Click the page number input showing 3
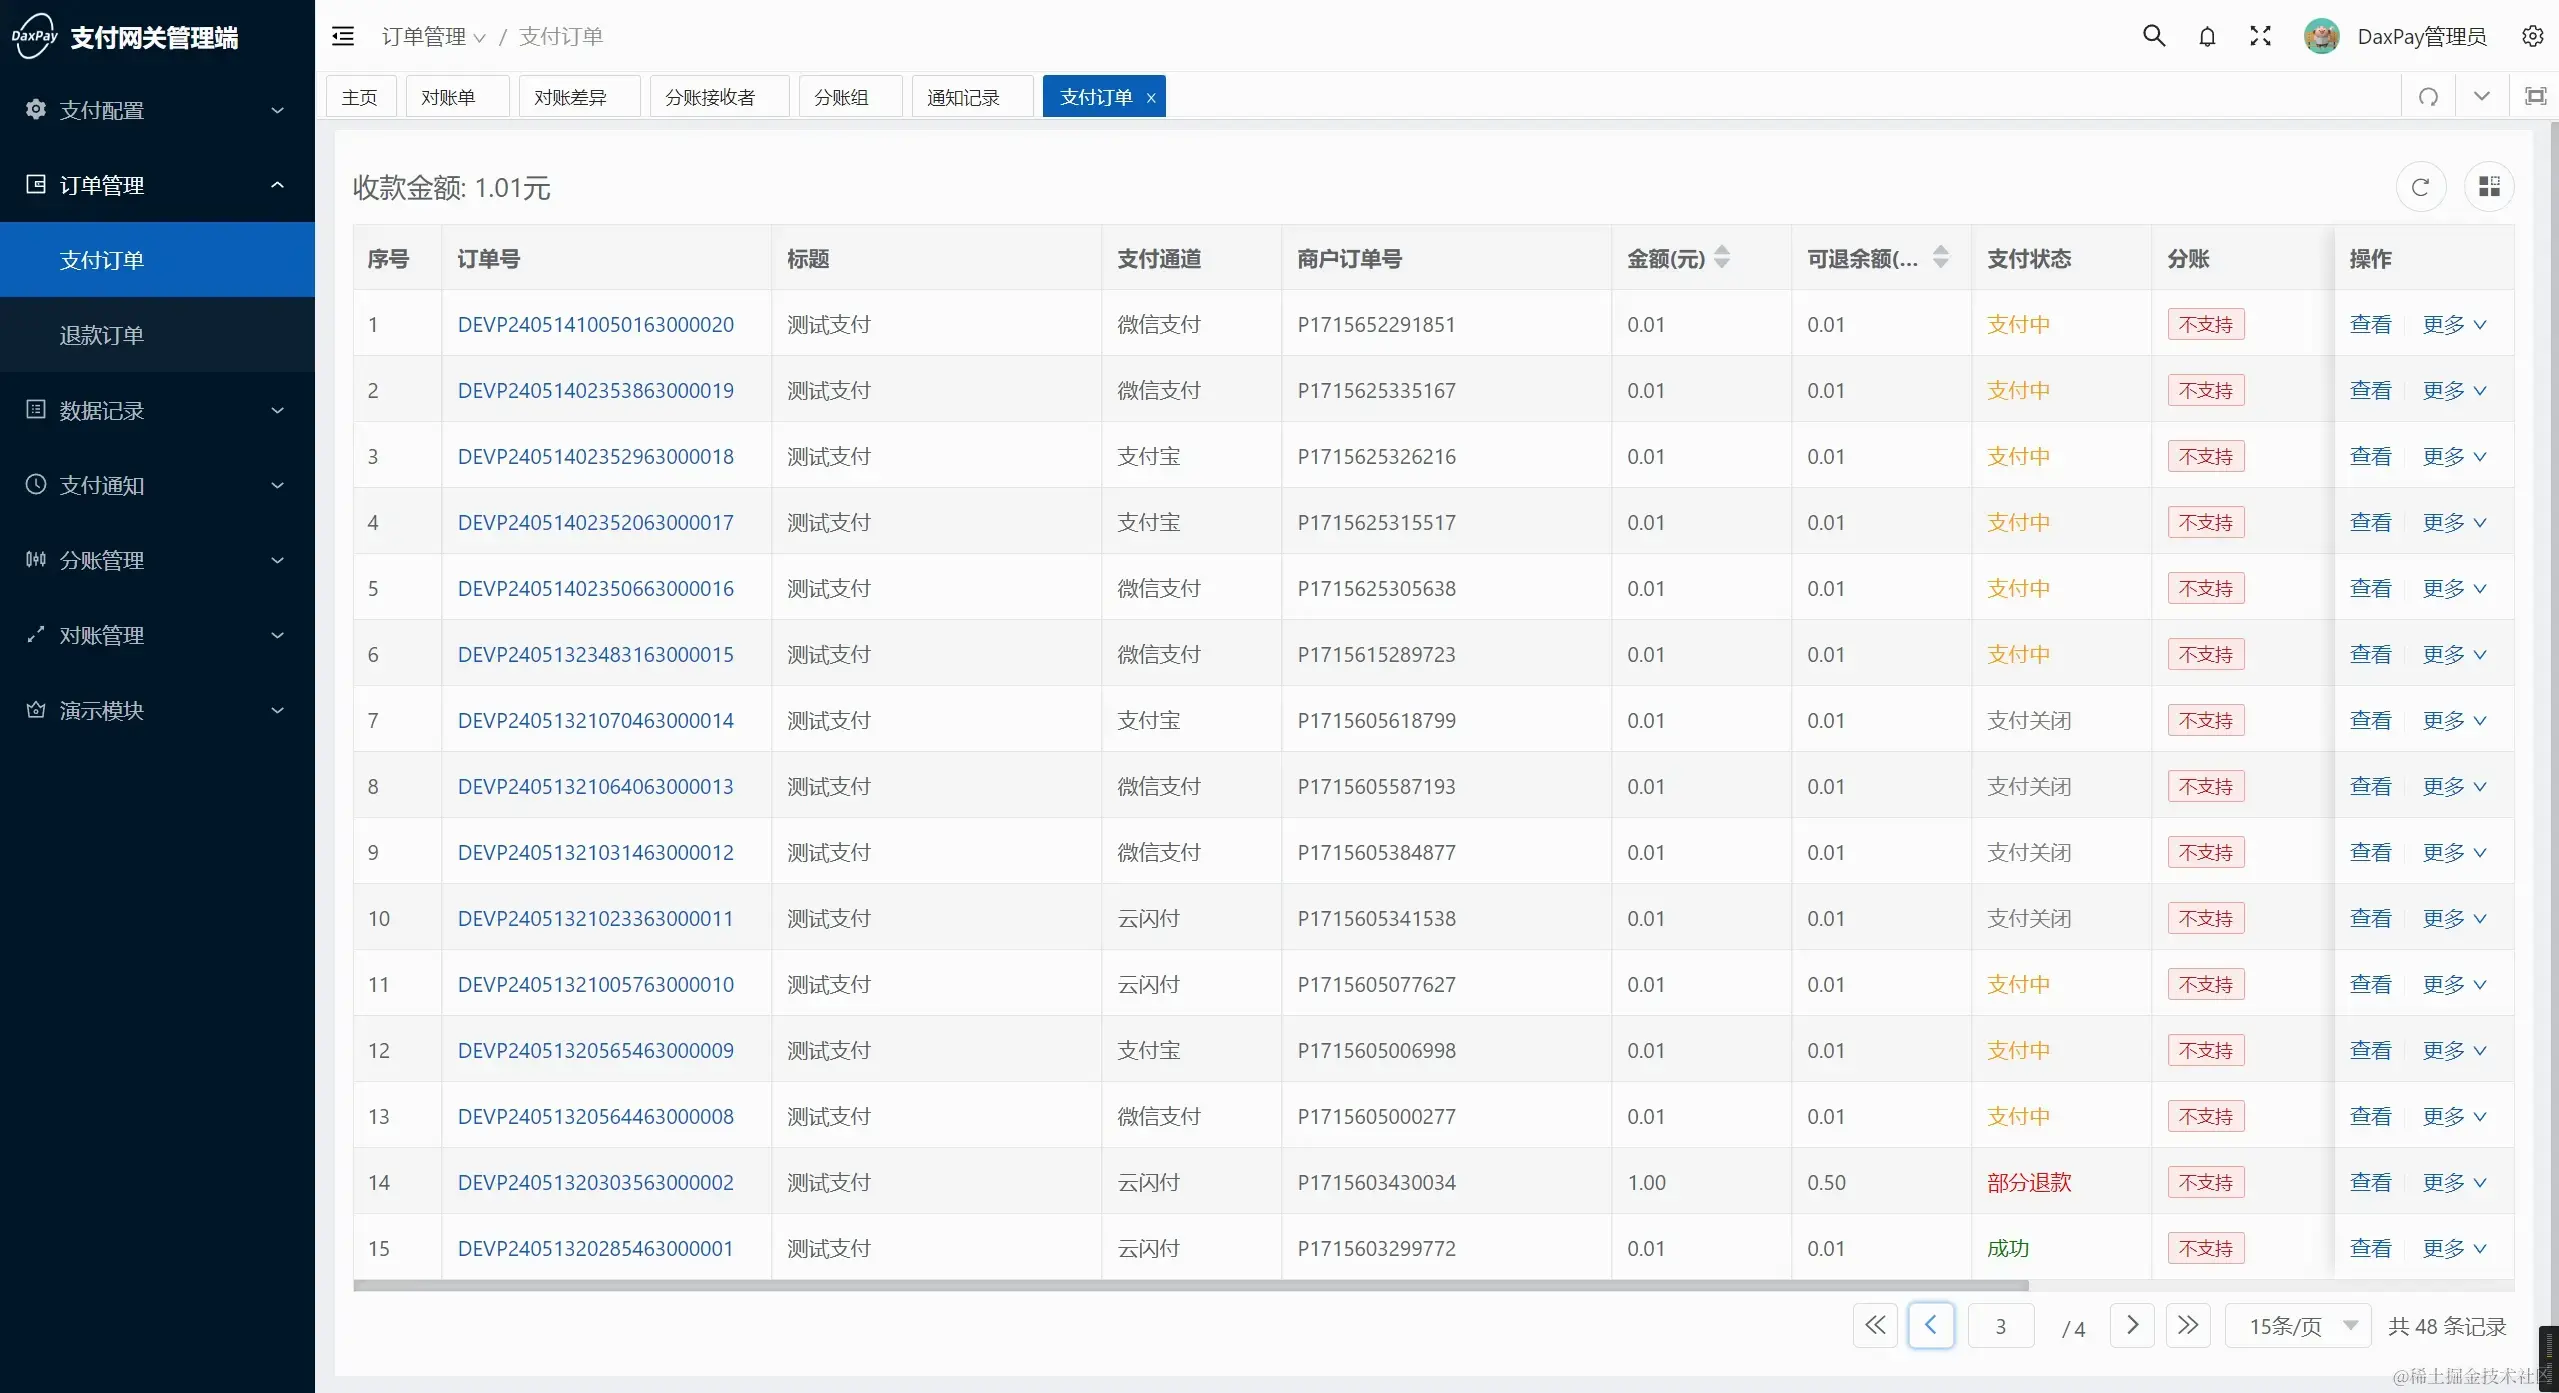 click(2000, 1325)
